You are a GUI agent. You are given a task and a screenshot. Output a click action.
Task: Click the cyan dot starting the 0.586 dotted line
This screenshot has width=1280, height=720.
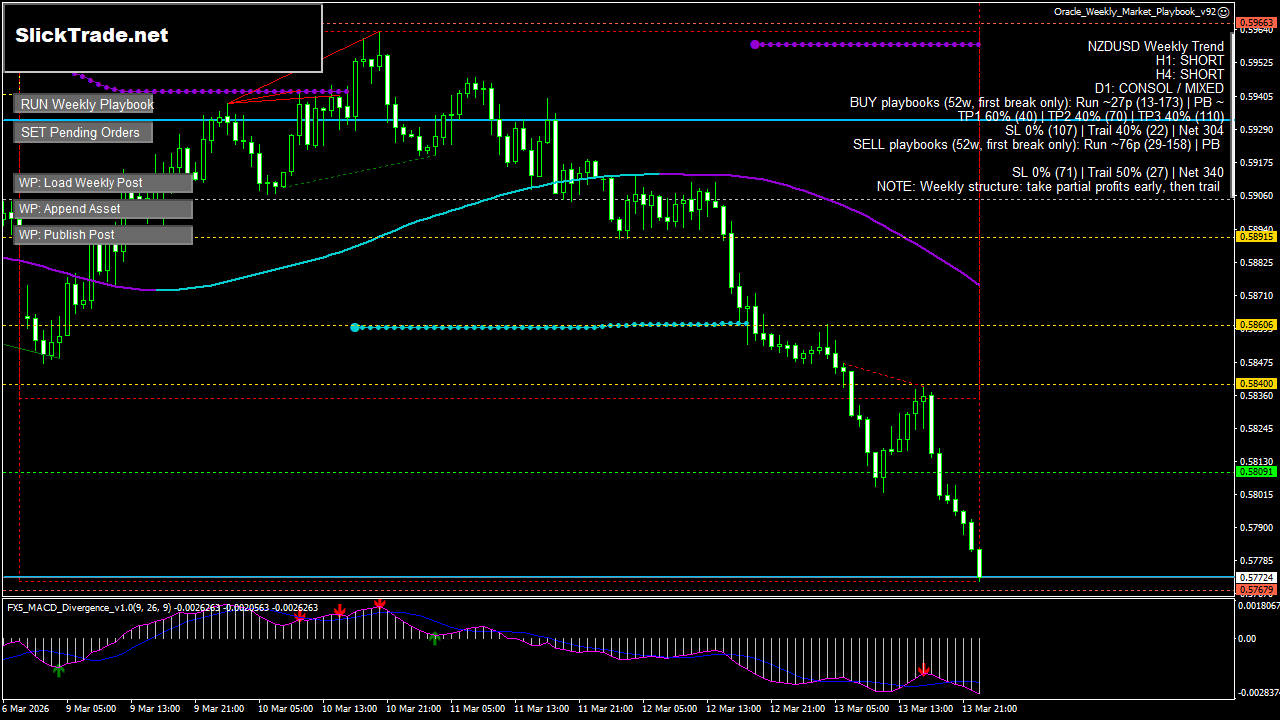coord(355,327)
